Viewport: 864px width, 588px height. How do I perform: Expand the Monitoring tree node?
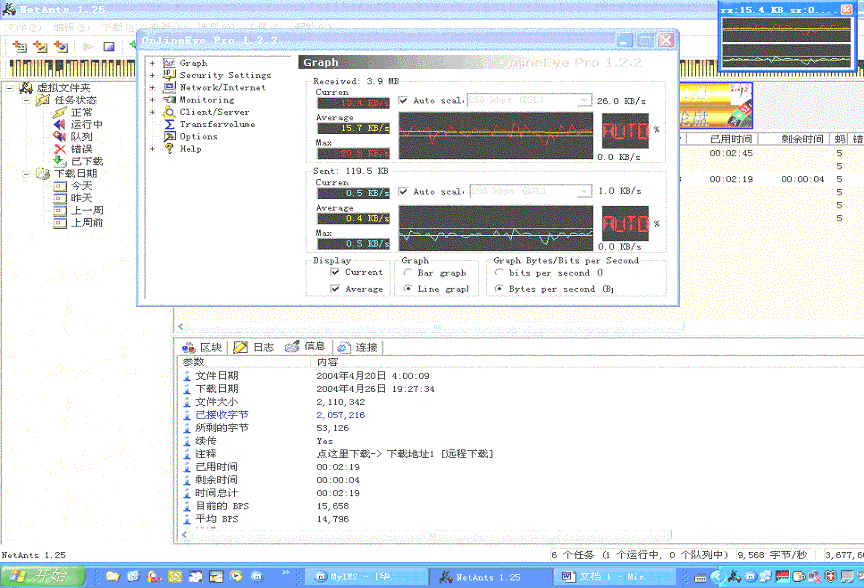pos(152,100)
